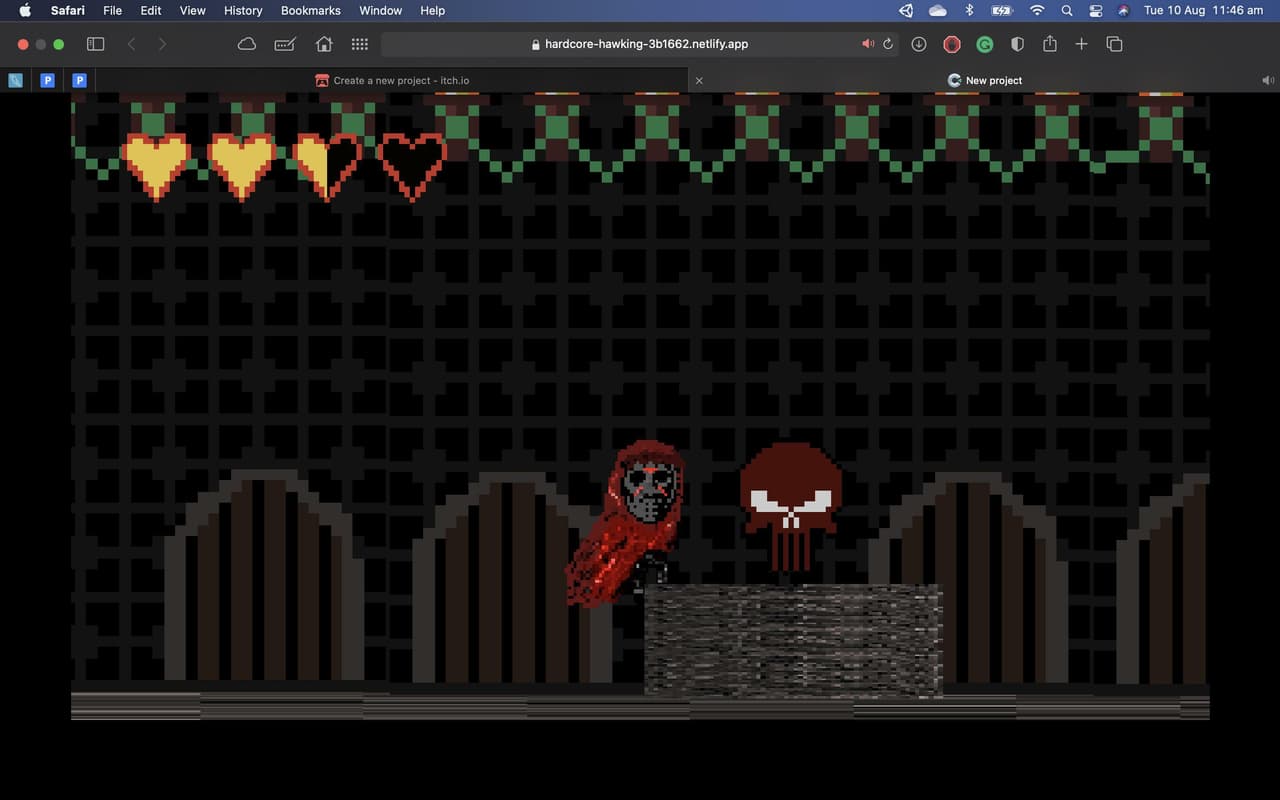Select the third pinned tab with P icon

(79, 80)
